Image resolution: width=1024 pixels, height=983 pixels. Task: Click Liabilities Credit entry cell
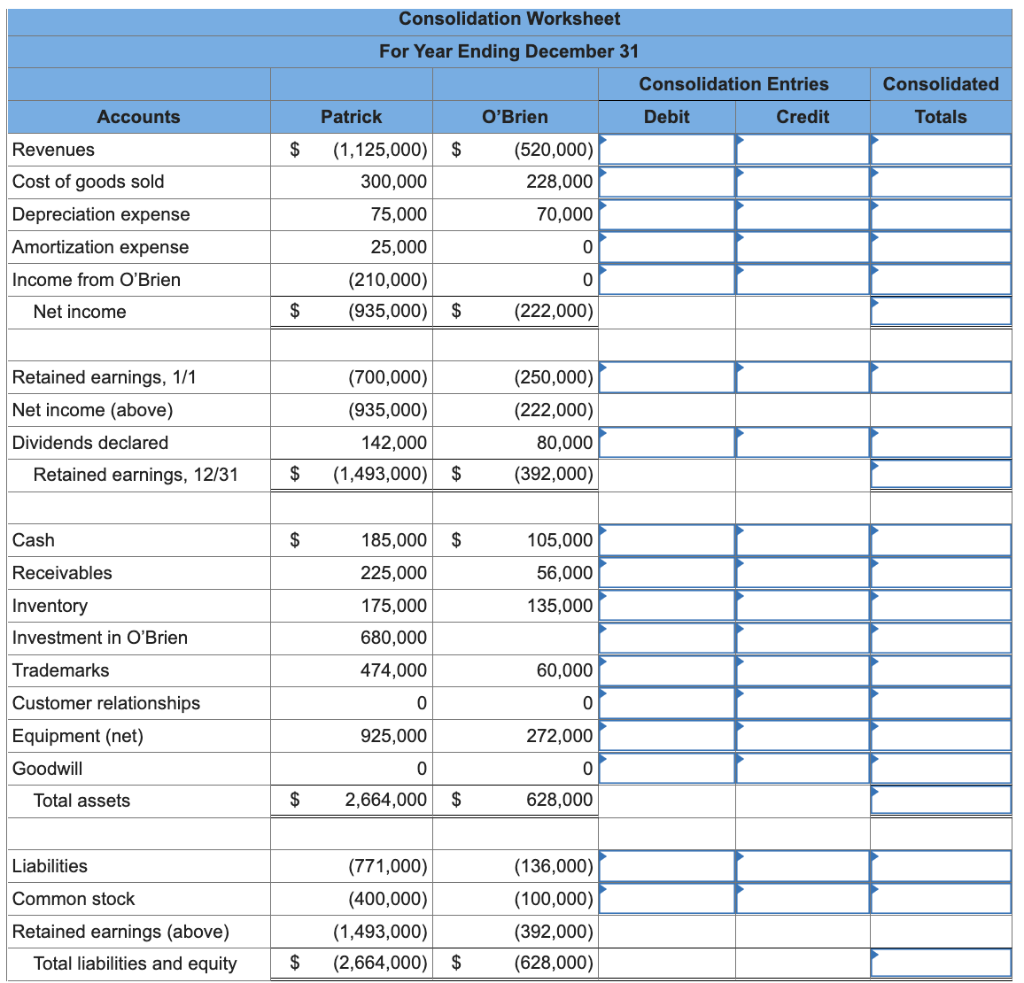(x=803, y=866)
